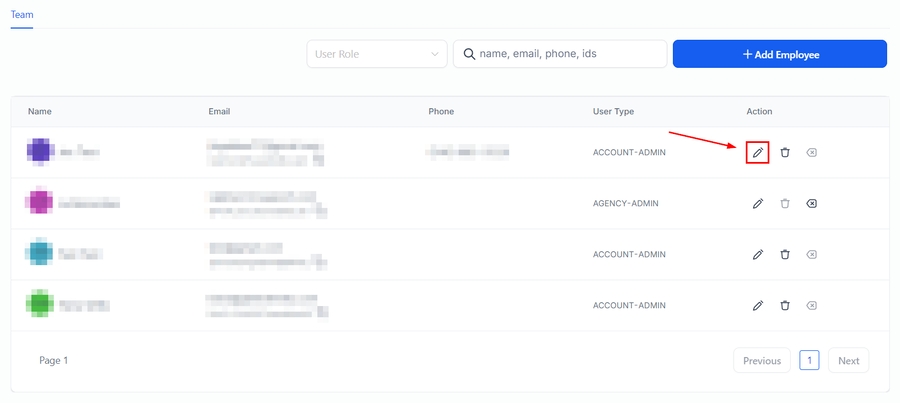Click trash icon for the green-avatar employee
Screen dimensions: 900x403
785,306
